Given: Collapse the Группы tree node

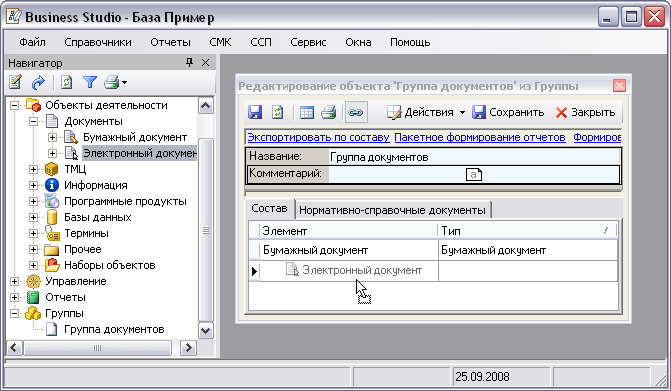Looking at the screenshot, I should point(15,314).
